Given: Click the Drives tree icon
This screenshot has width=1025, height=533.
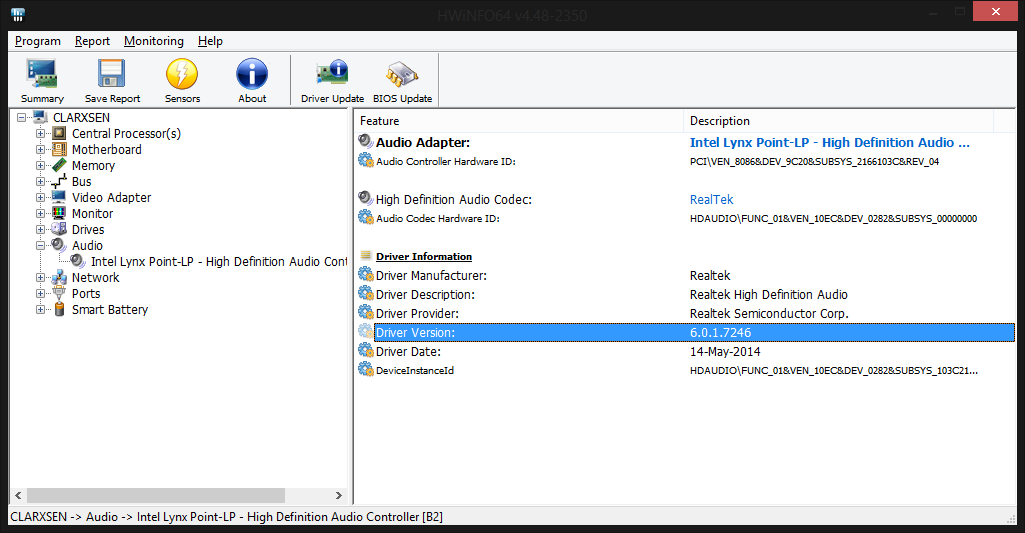Looking at the screenshot, I should tap(59, 229).
